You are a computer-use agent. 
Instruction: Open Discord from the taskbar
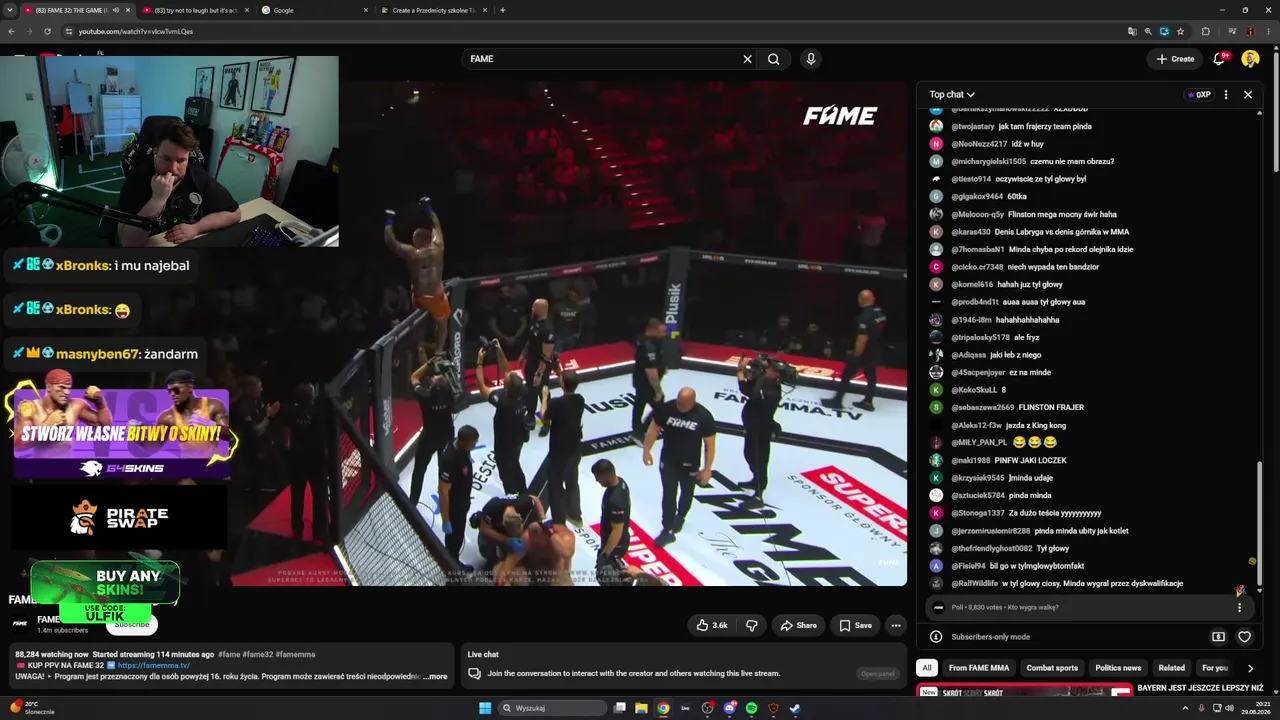(730, 708)
